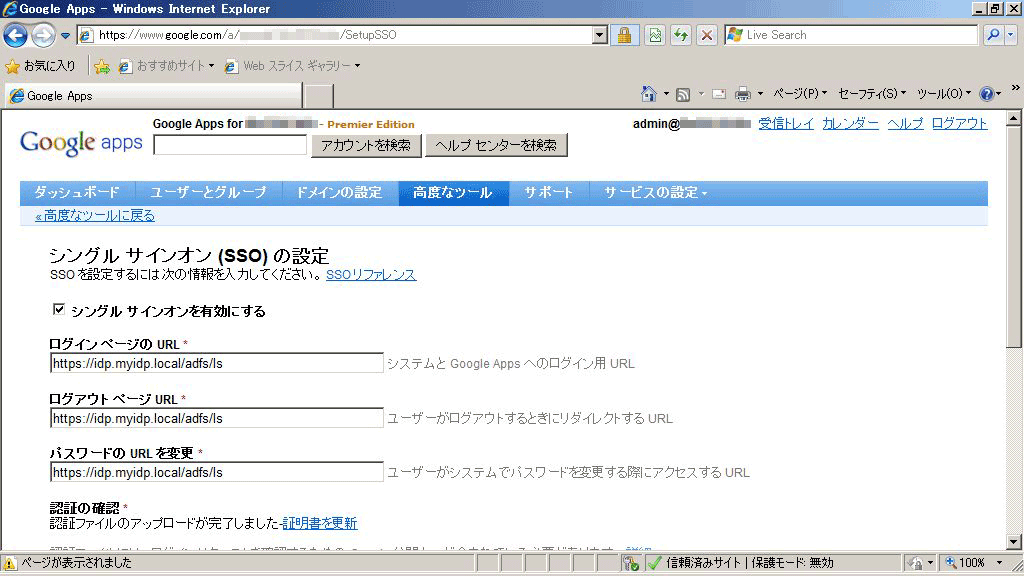Click the «高度なツールに戻る link
Viewport: 1024px width, 576px height.
point(95,216)
